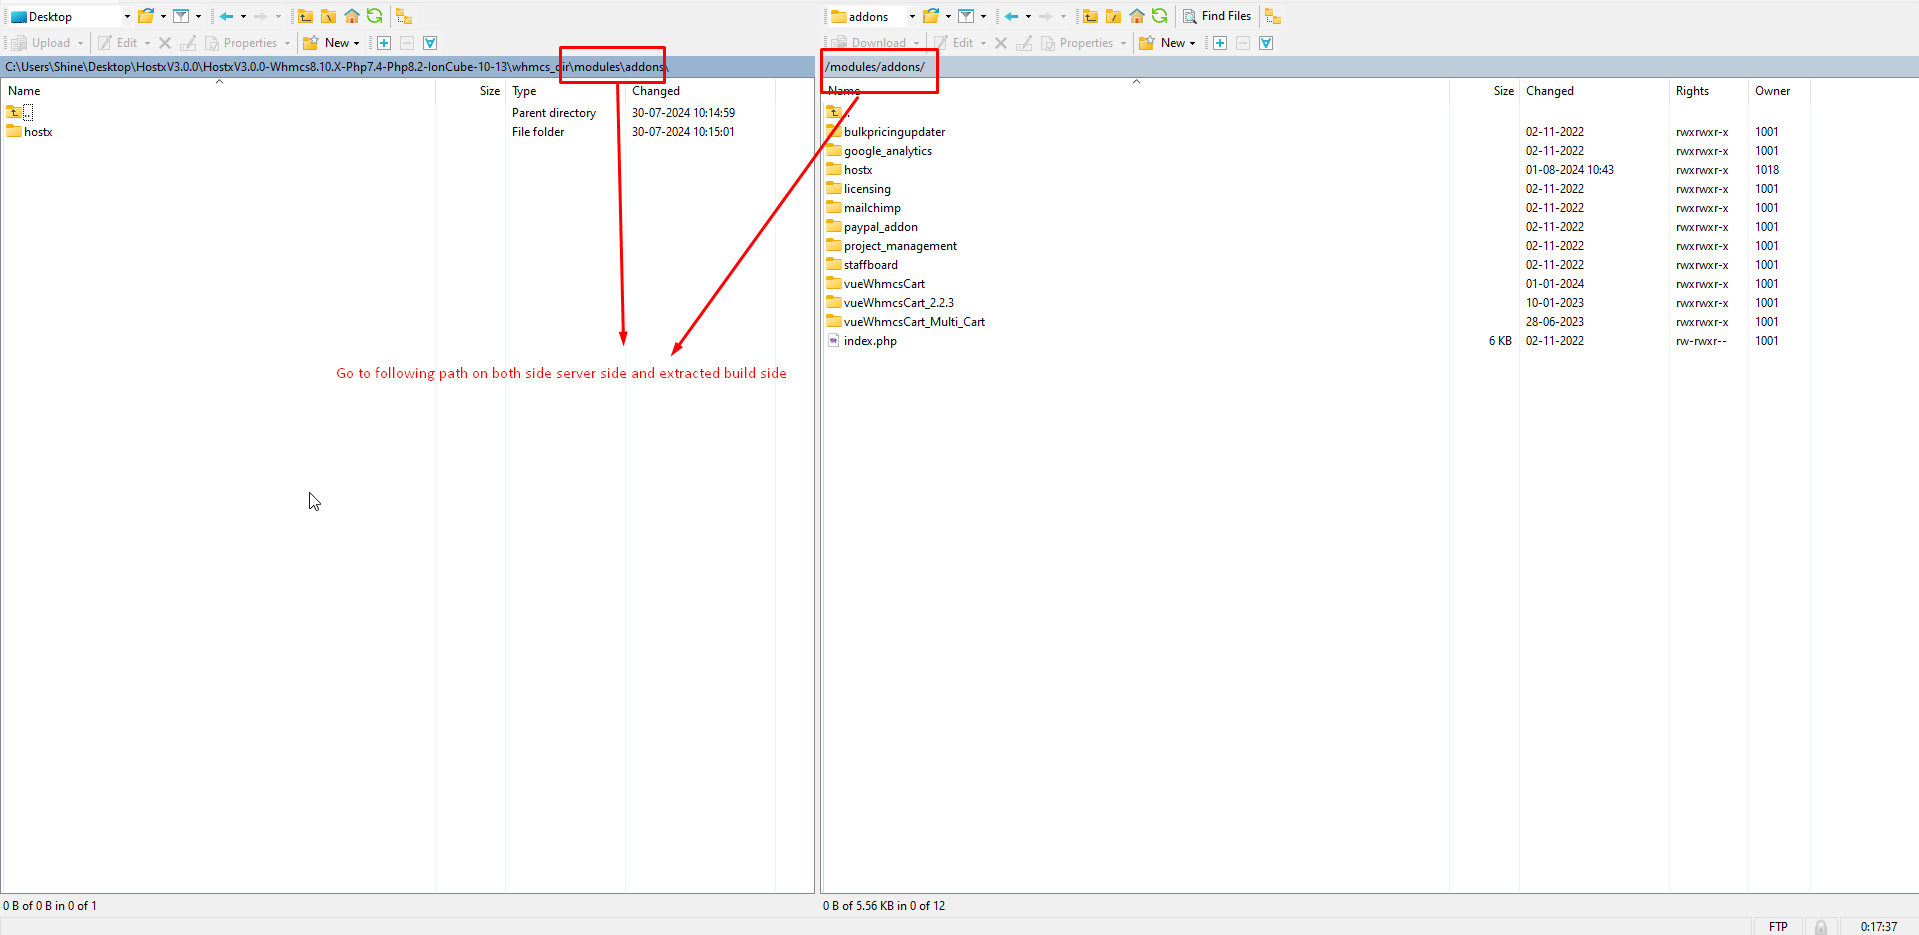The image size is (1919, 935).
Task: Click select files plus icon in local toolbar
Action: pos(384,43)
